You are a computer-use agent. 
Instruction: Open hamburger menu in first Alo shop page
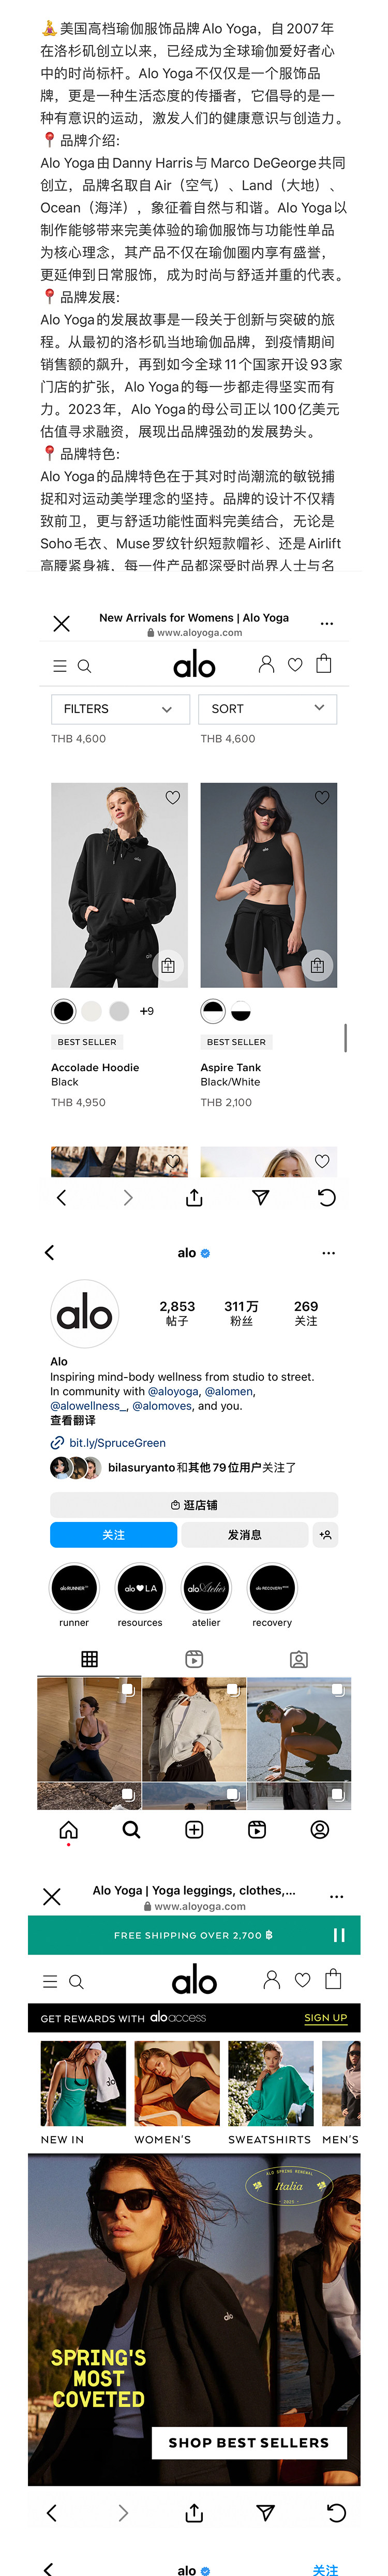click(60, 666)
